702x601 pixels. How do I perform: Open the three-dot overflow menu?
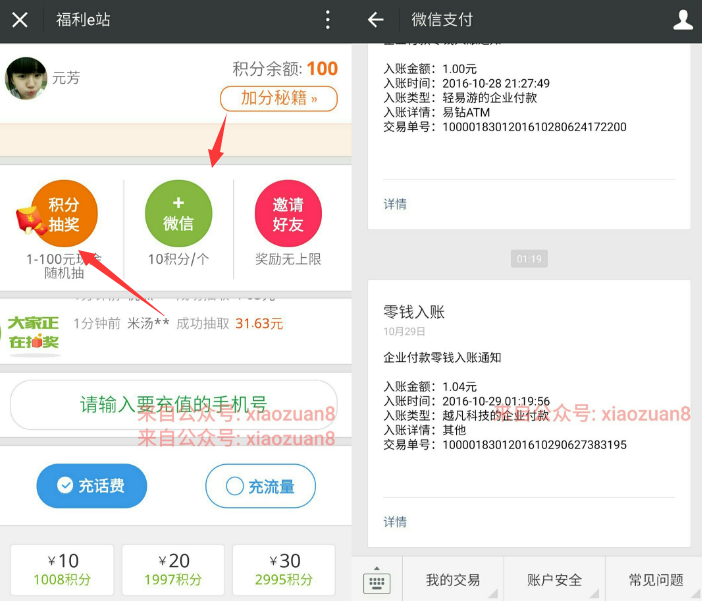click(x=328, y=20)
